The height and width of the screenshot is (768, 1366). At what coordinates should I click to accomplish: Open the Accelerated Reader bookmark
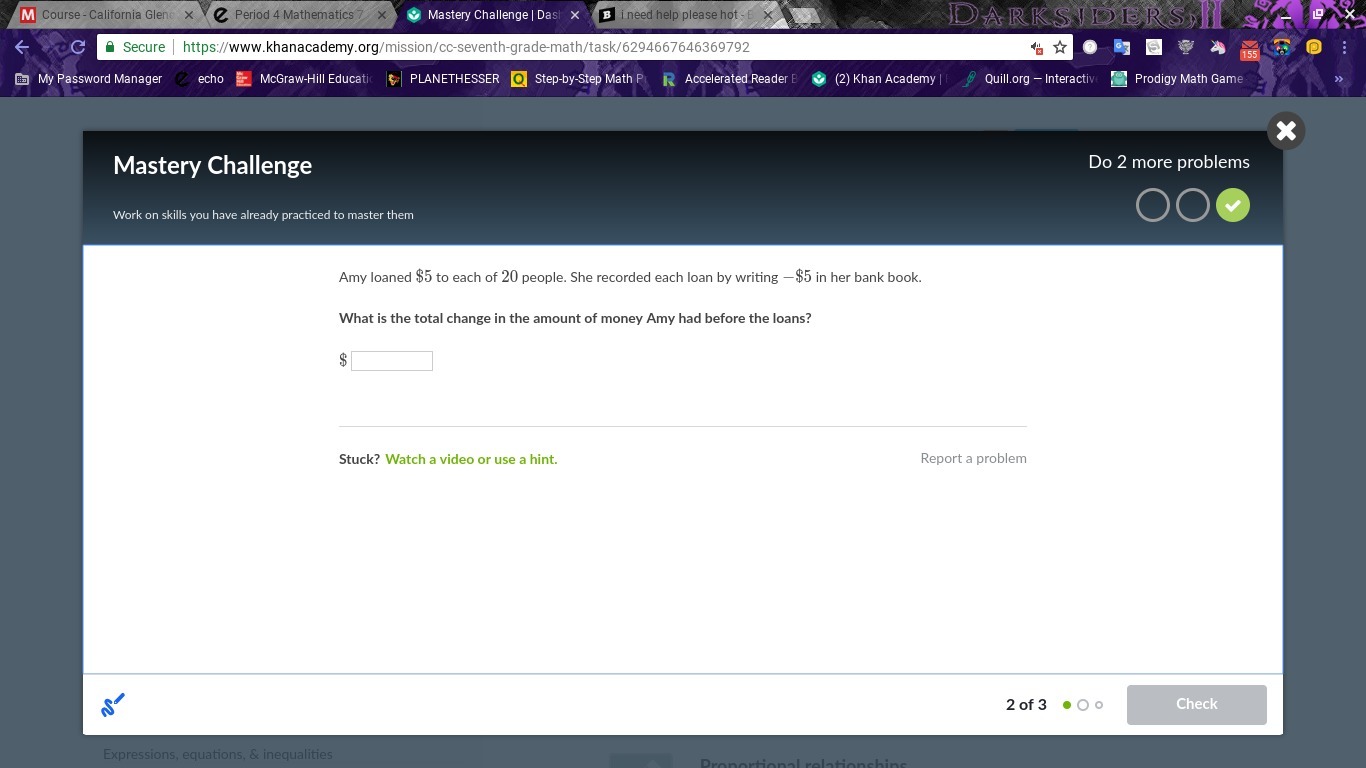coord(730,79)
